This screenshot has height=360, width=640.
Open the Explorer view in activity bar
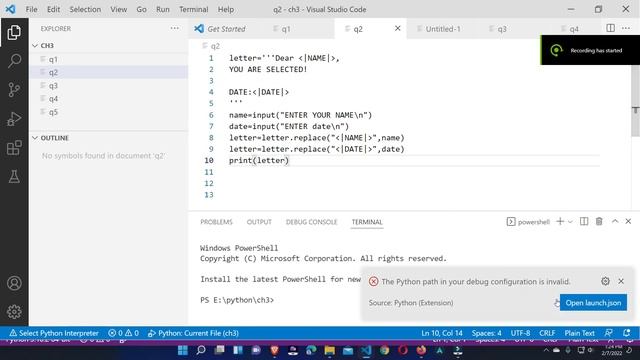coord(14,32)
